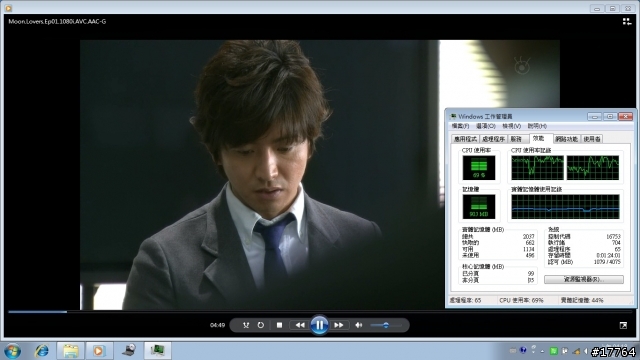
Task: Click the first CPU history graph
Action: pos(537,168)
